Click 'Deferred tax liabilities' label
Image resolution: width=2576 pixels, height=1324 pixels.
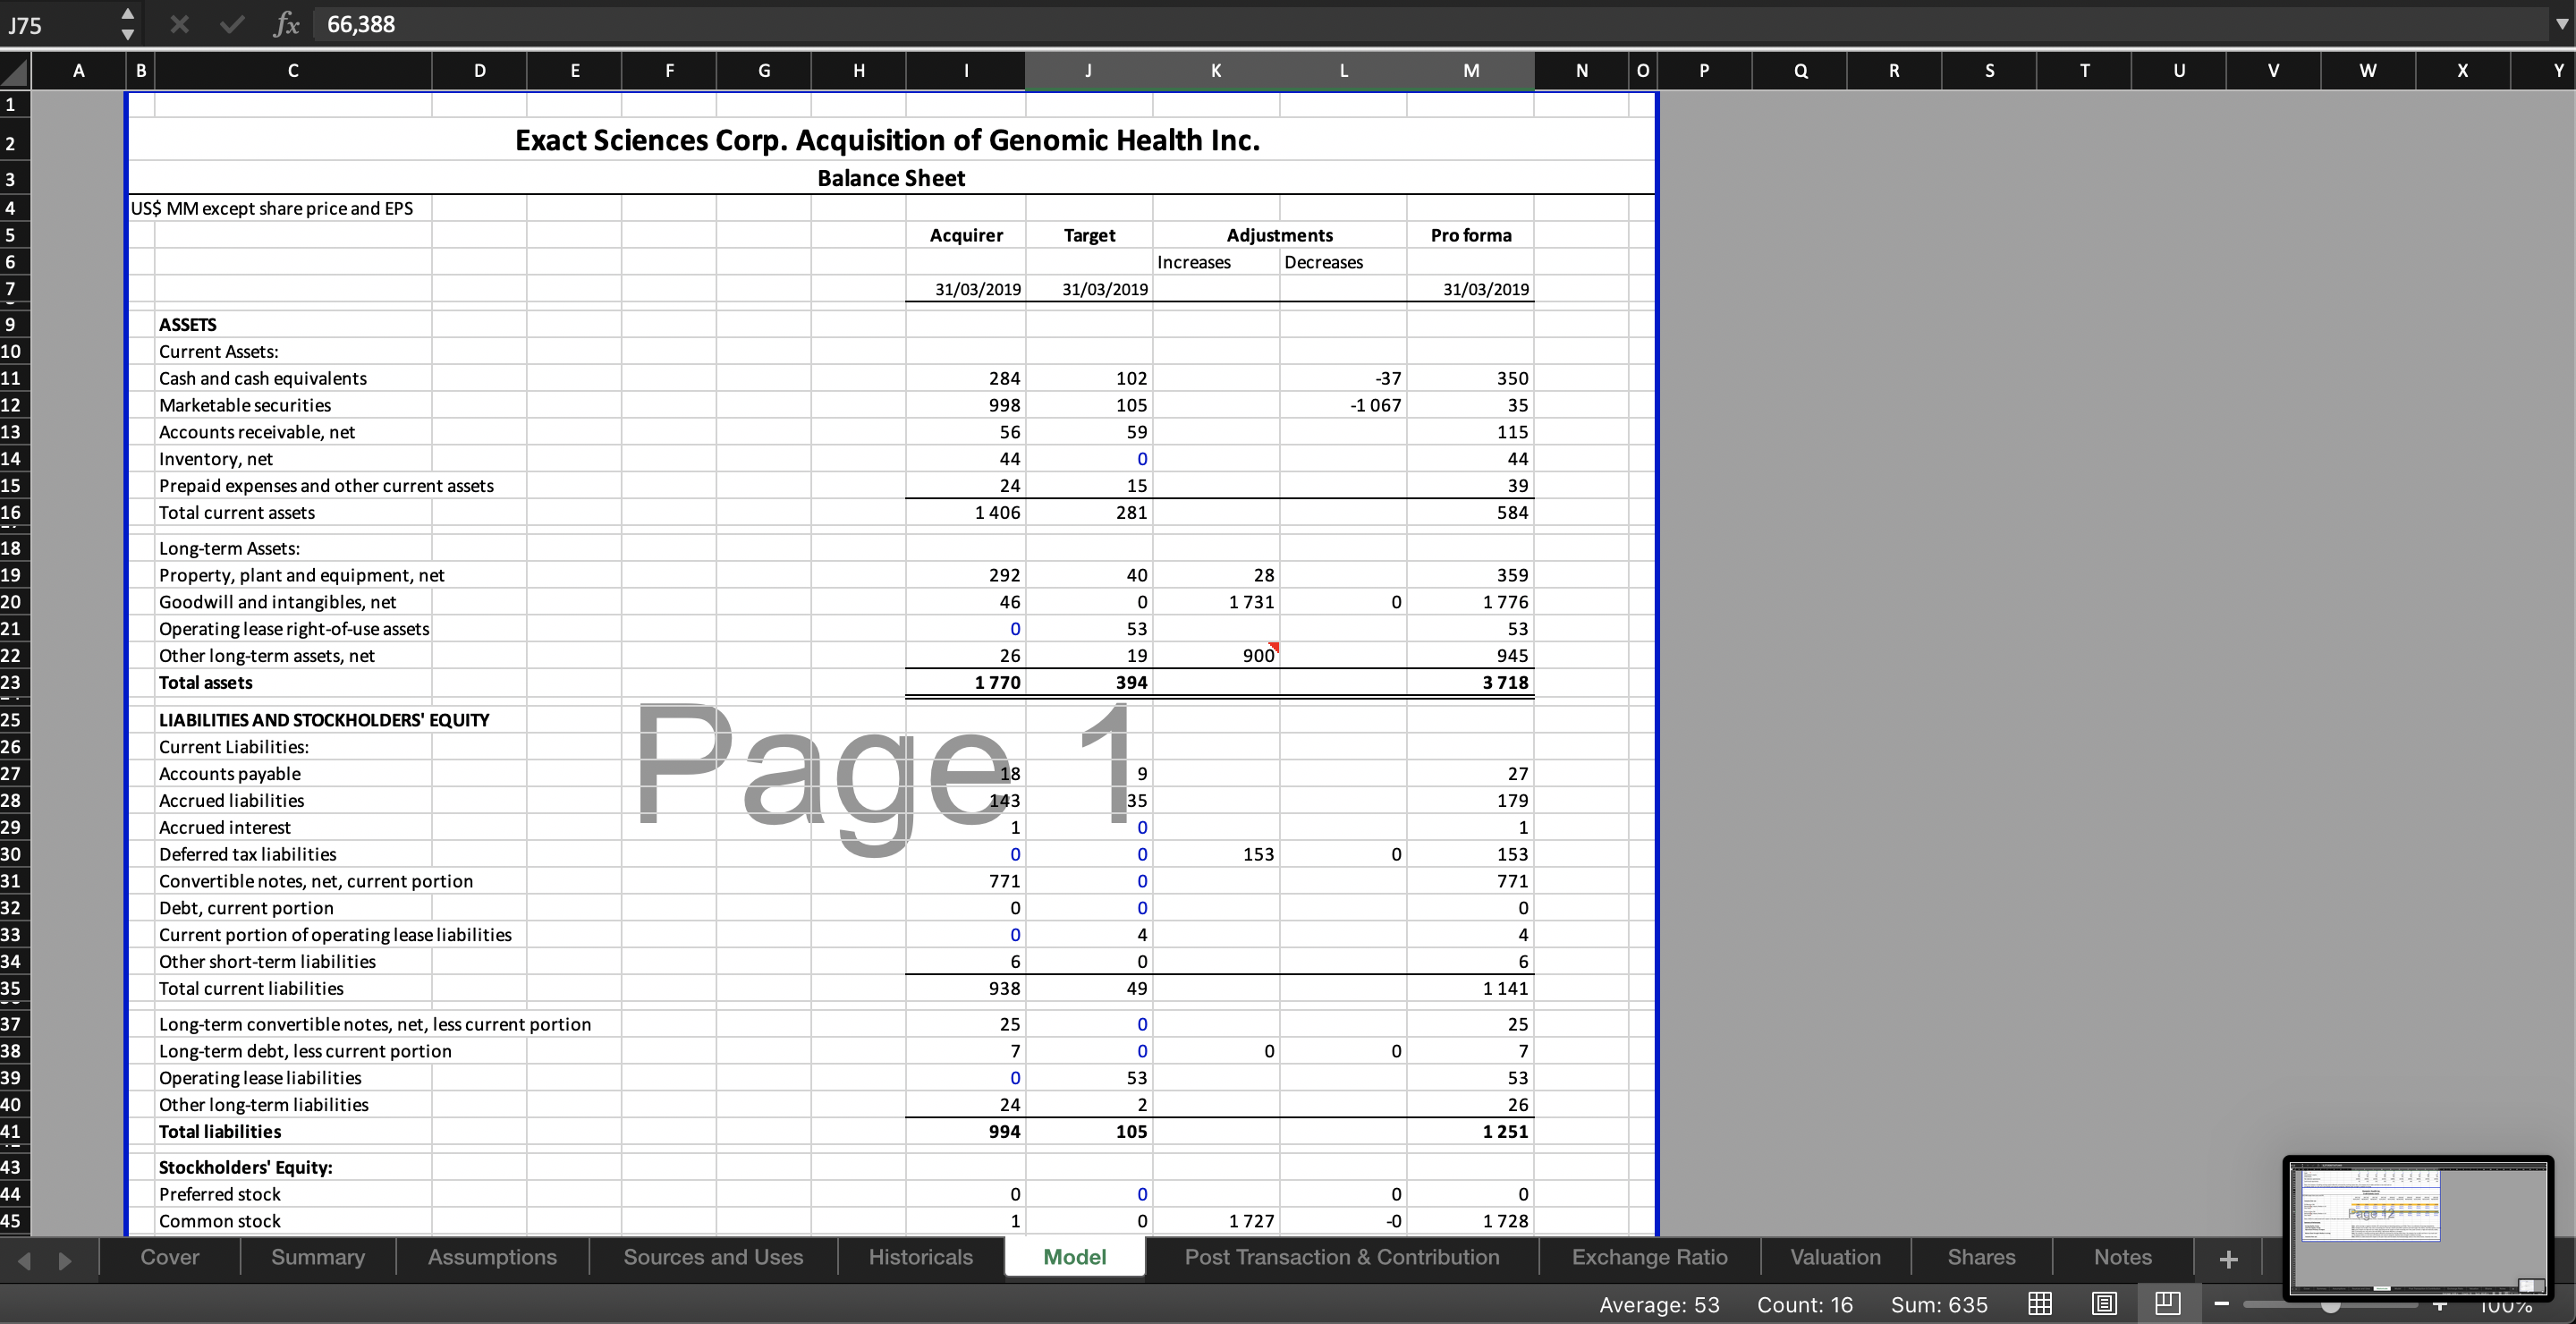point(247,854)
